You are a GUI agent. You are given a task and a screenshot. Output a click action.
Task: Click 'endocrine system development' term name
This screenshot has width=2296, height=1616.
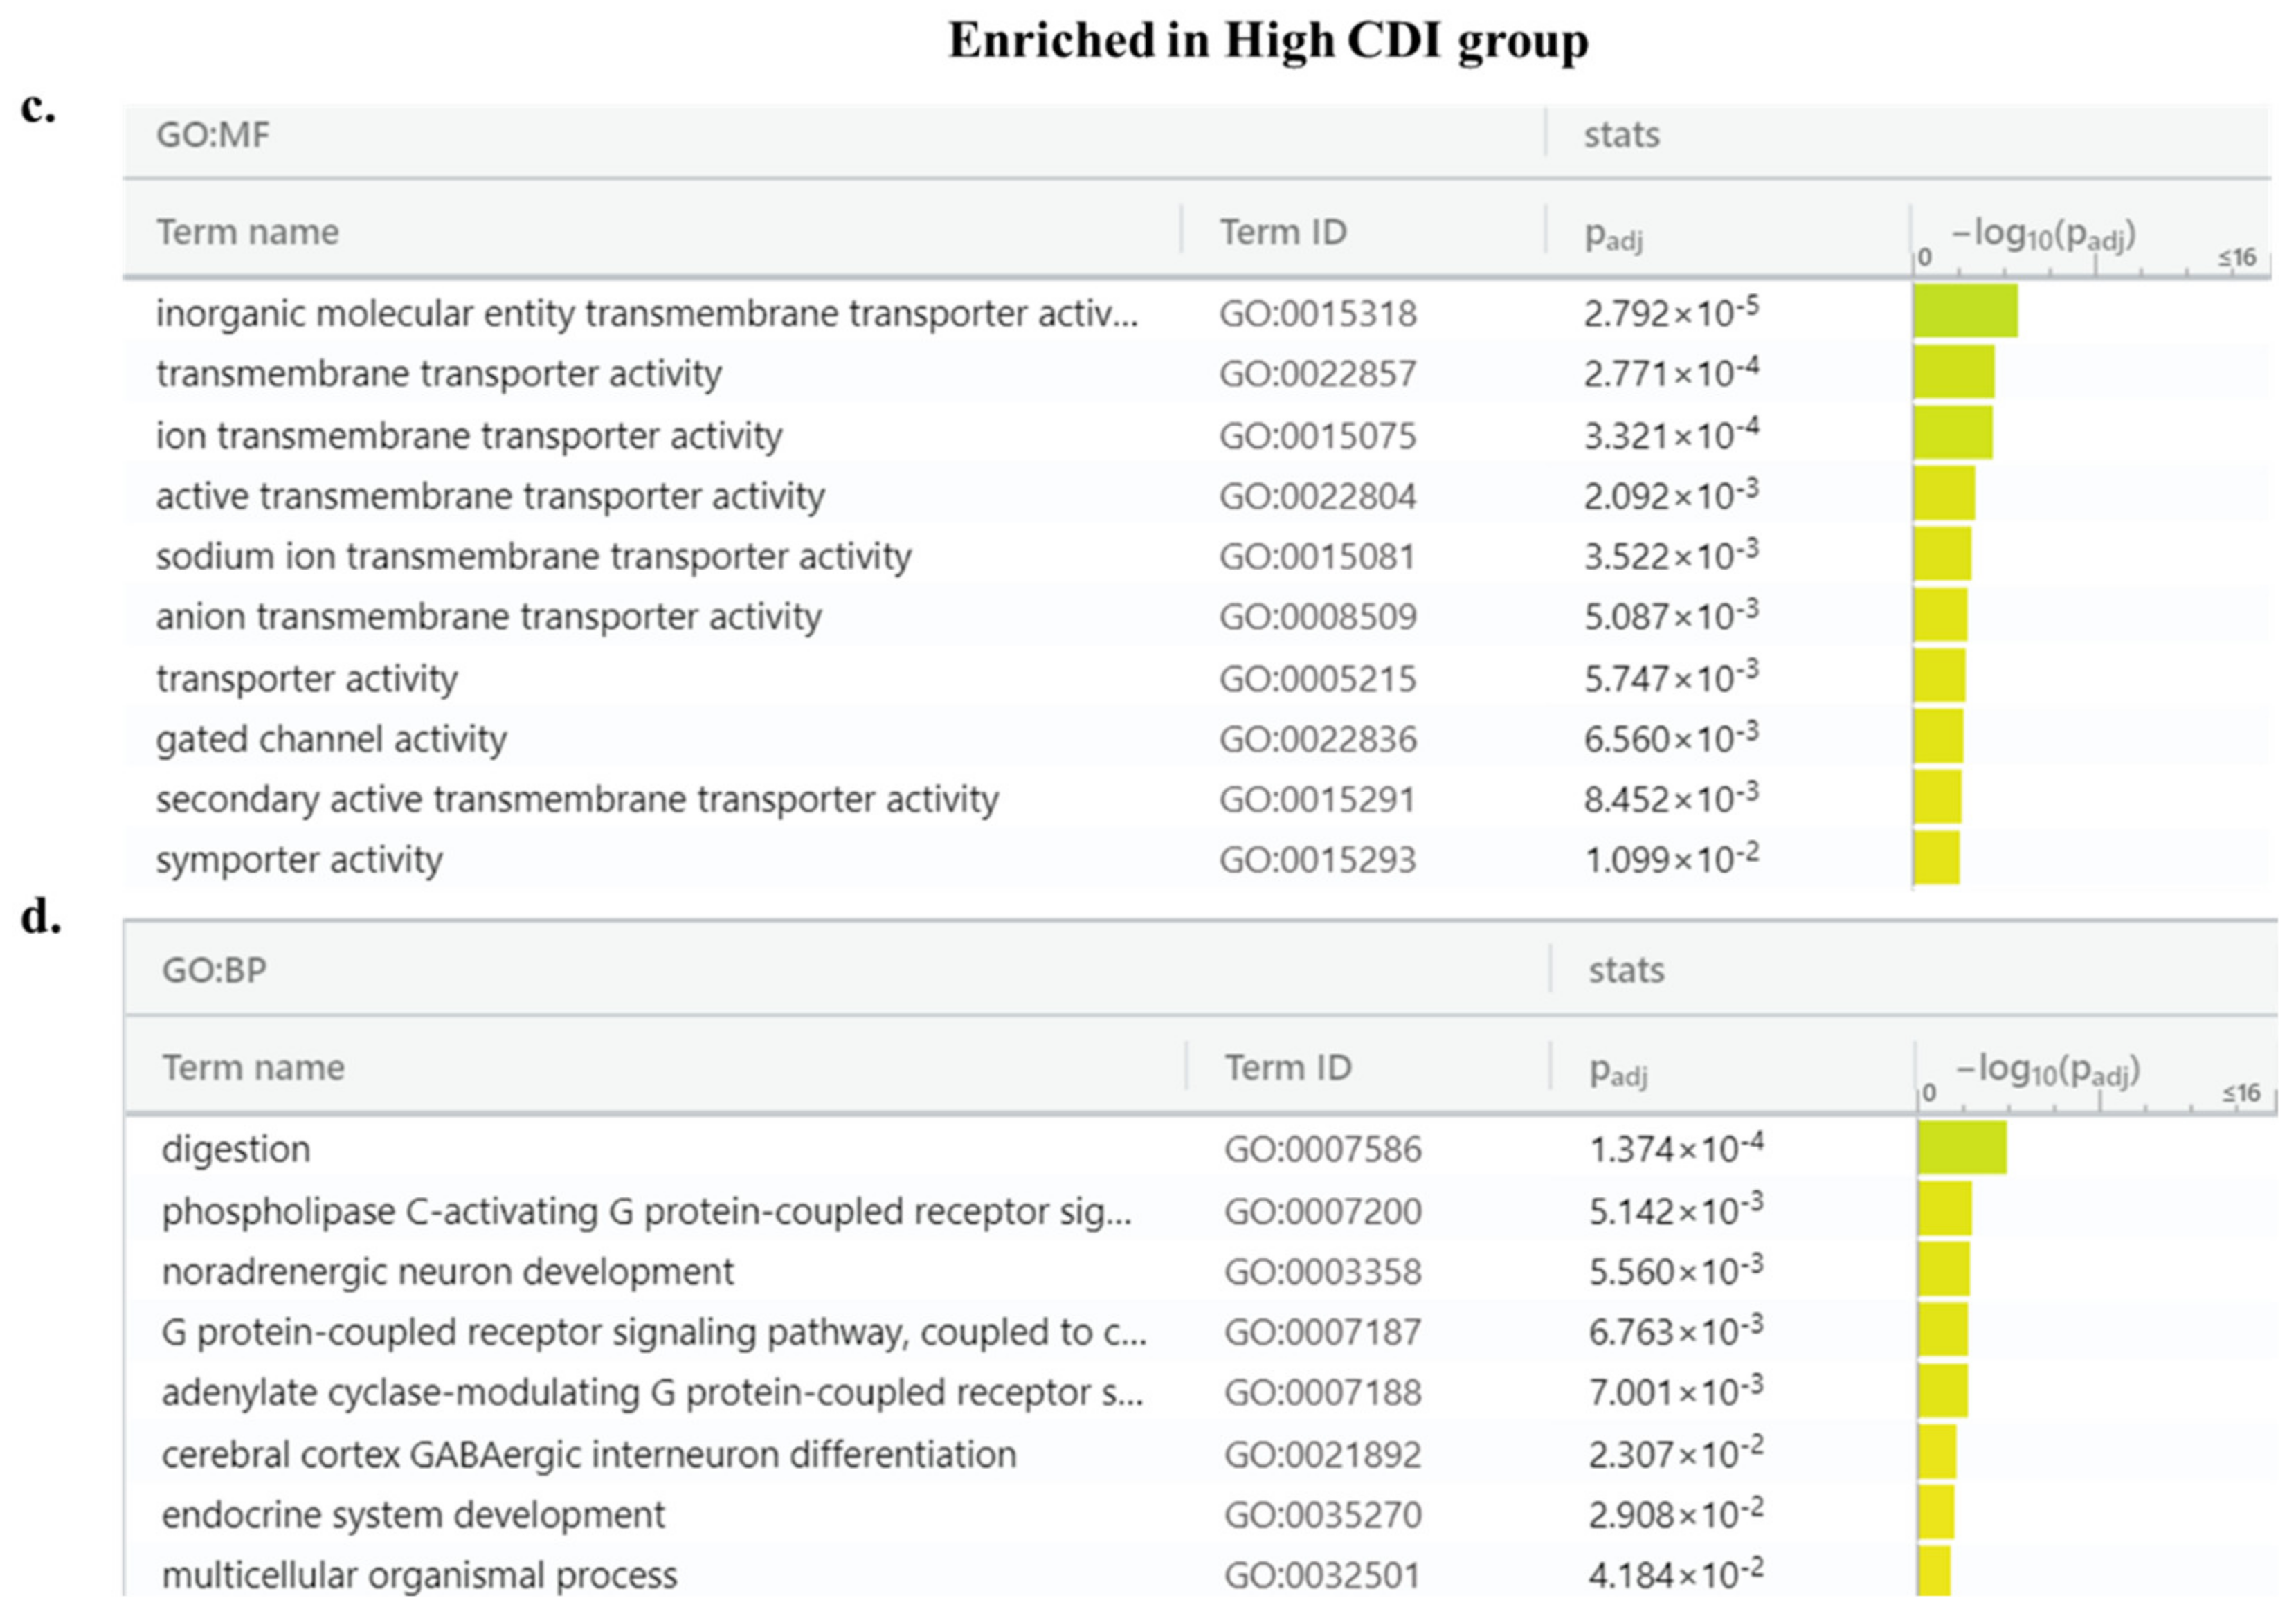click(x=413, y=1515)
